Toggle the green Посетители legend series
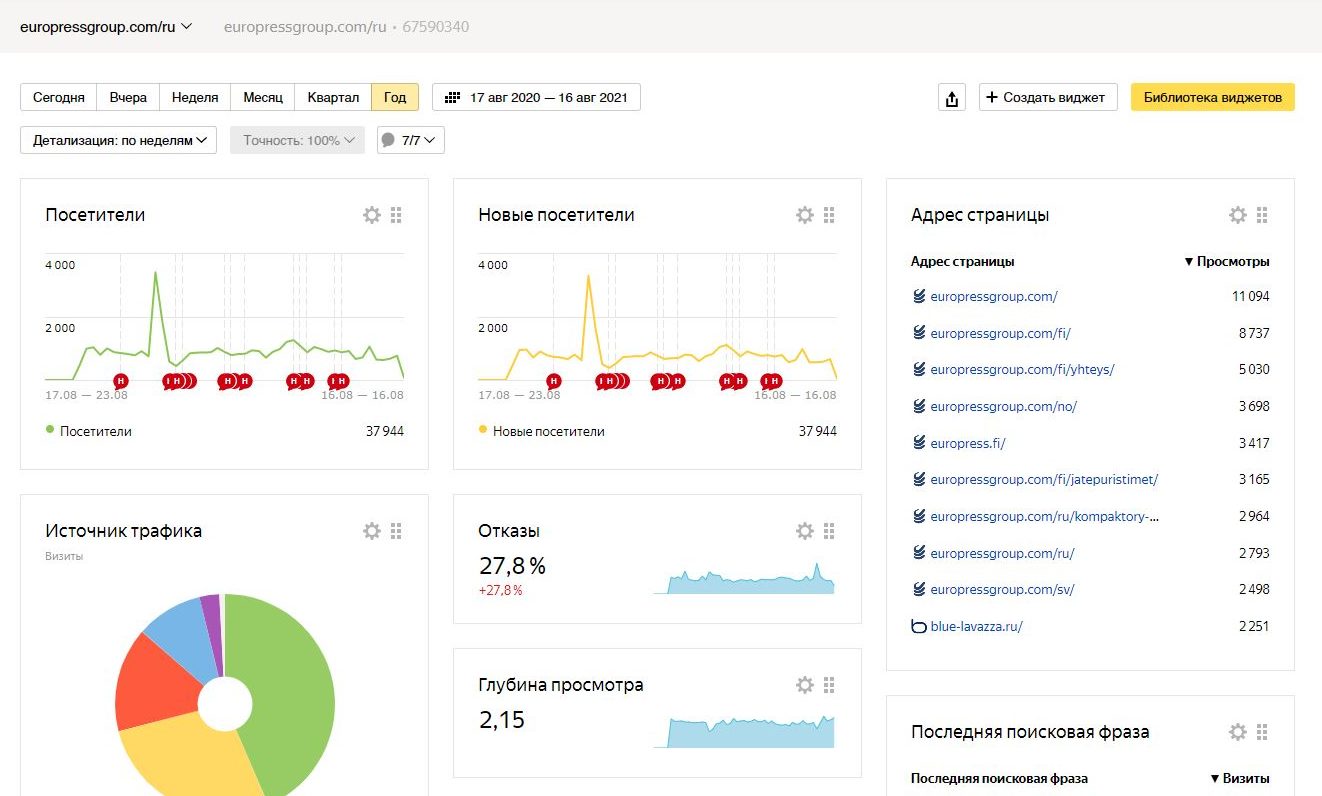The image size is (1322, 796). point(89,432)
